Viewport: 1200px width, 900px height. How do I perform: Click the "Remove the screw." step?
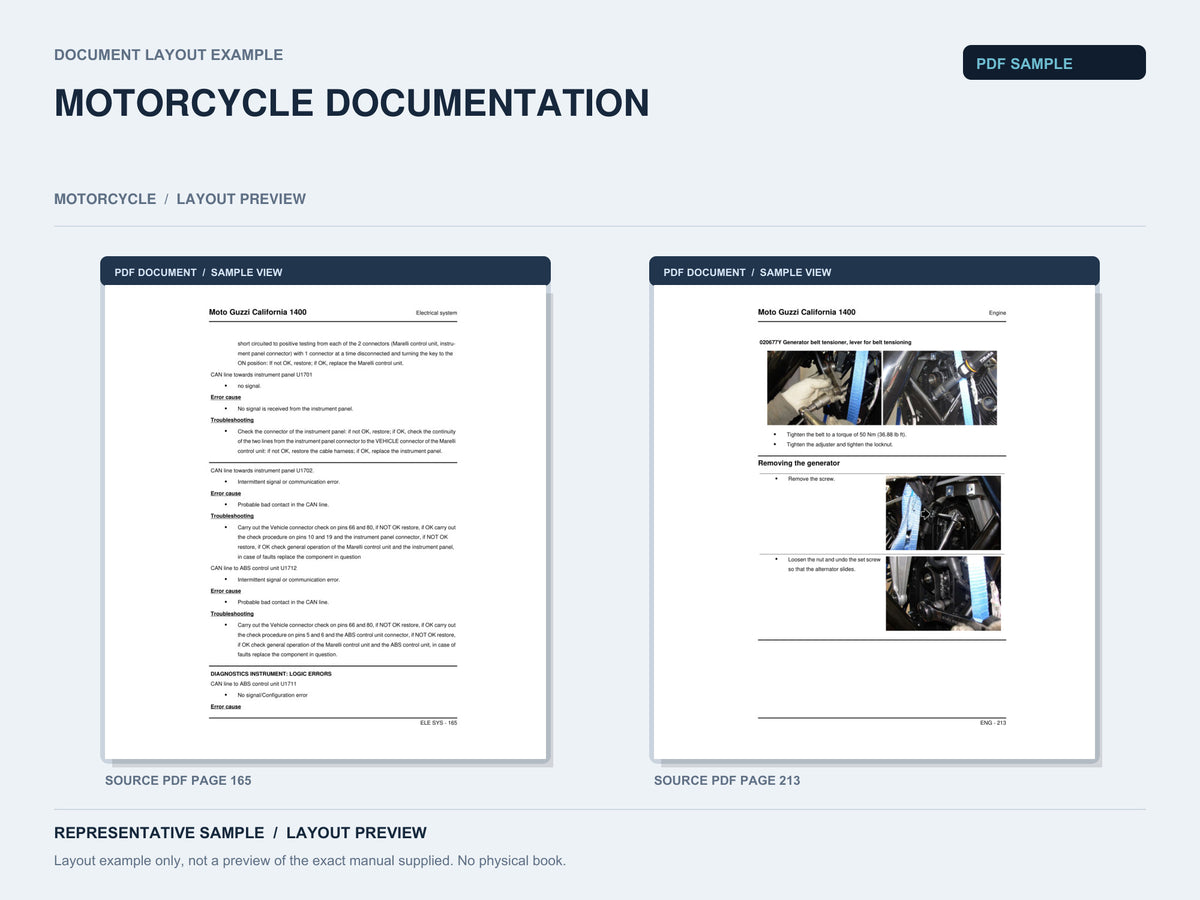[811, 479]
